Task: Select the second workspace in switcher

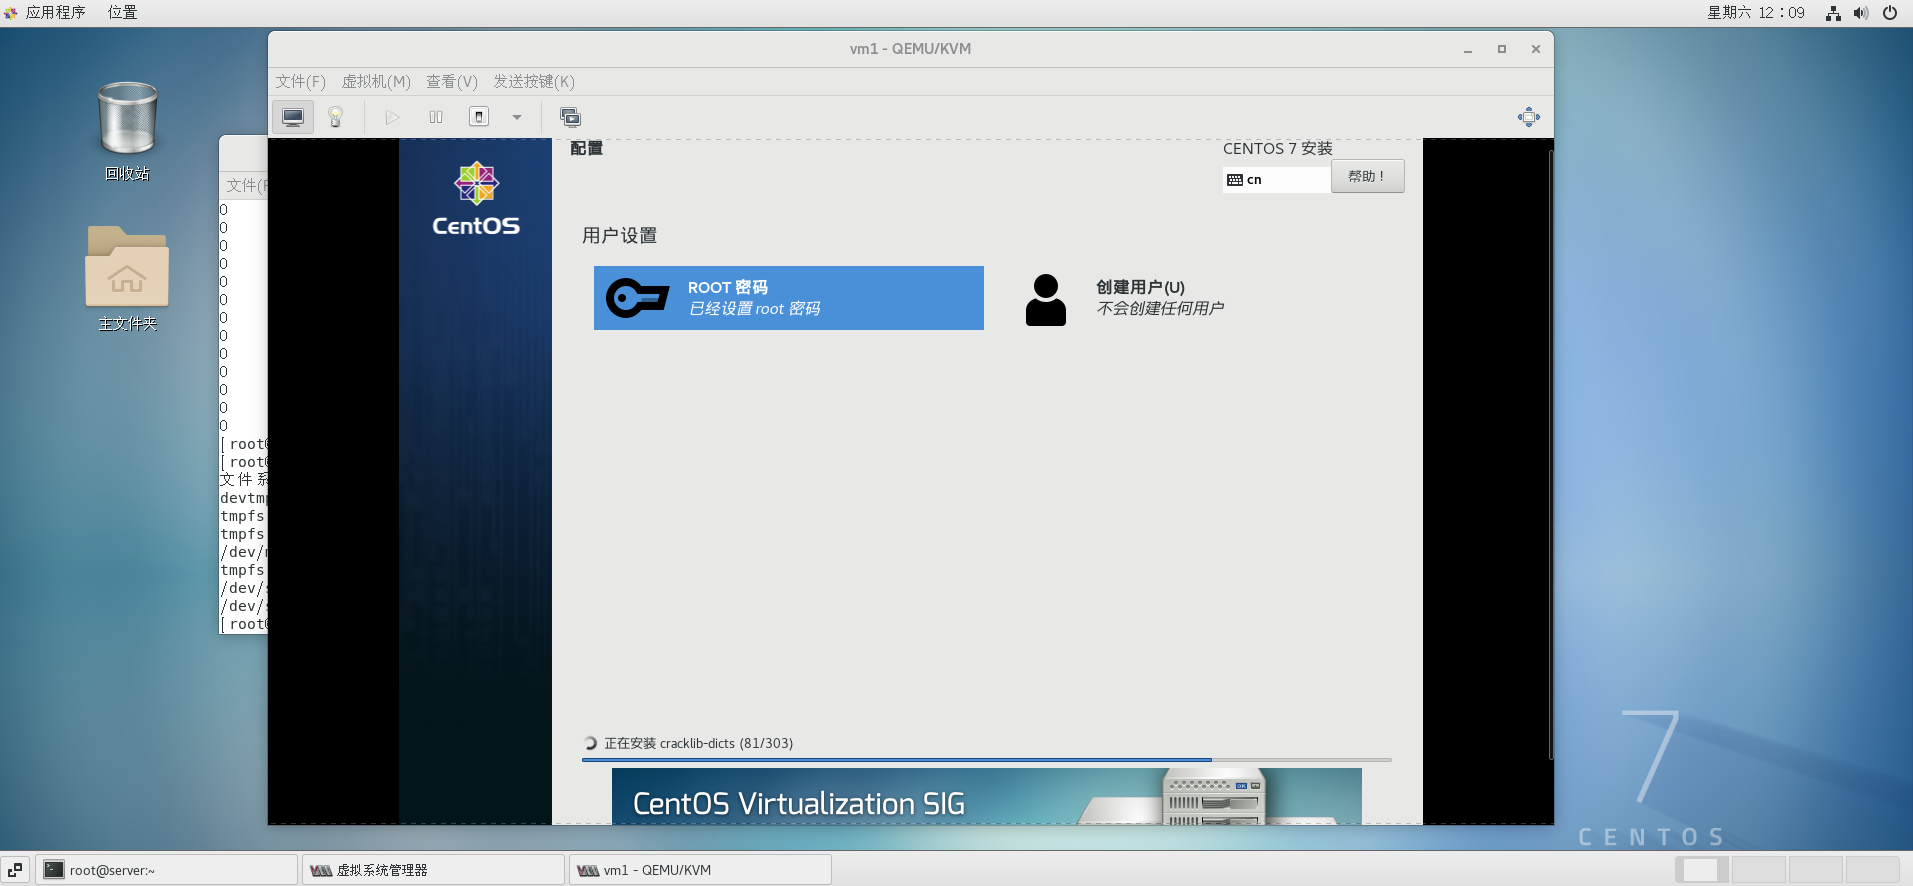Action: click(x=1758, y=870)
